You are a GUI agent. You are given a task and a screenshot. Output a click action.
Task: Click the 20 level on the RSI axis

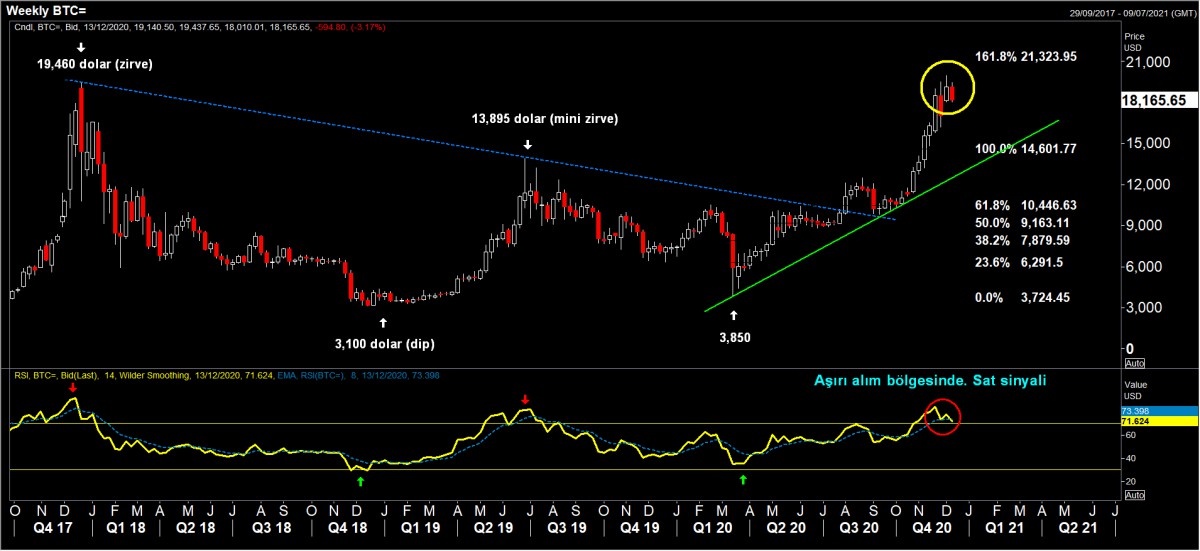pyautogui.click(x=1131, y=481)
